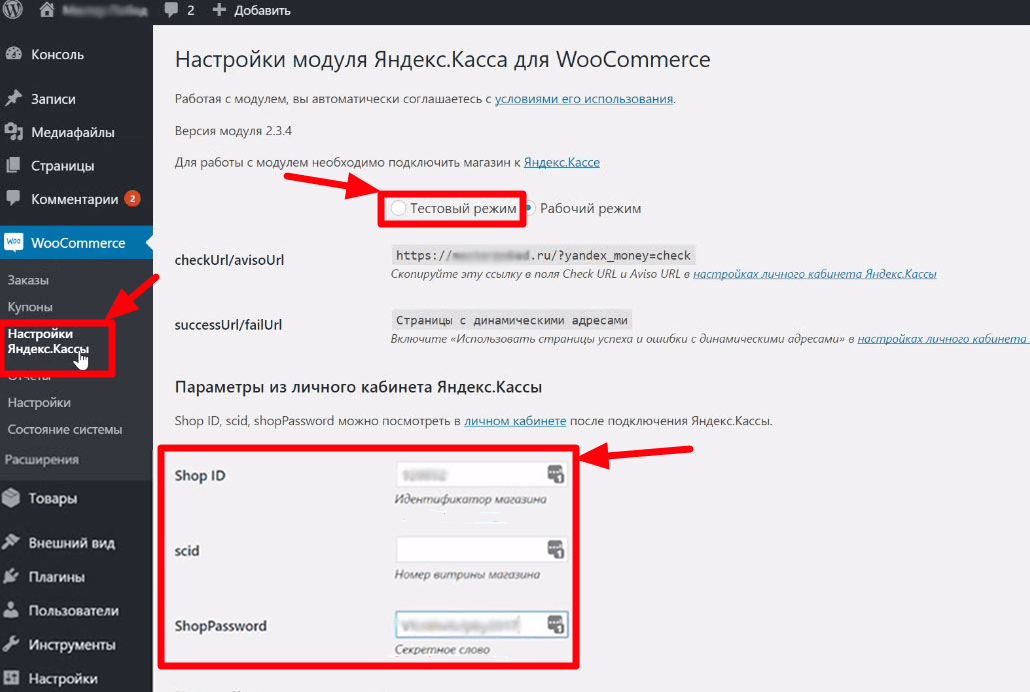The image size is (1030, 692).
Task: Open the WooCommerce Настройки submenu item
Action: tap(39, 402)
